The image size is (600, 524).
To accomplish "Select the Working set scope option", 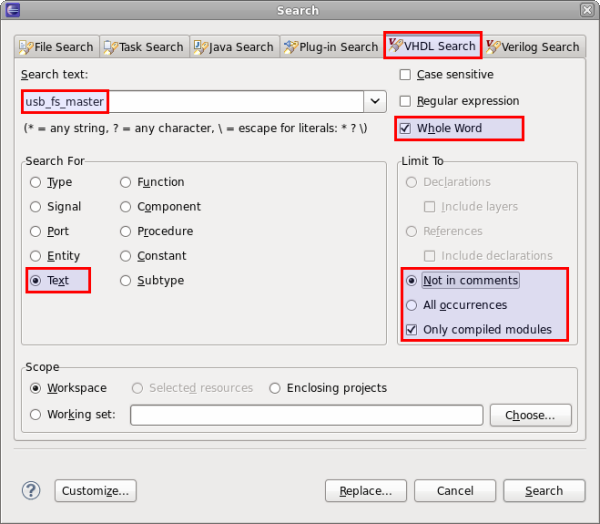I will coord(36,415).
